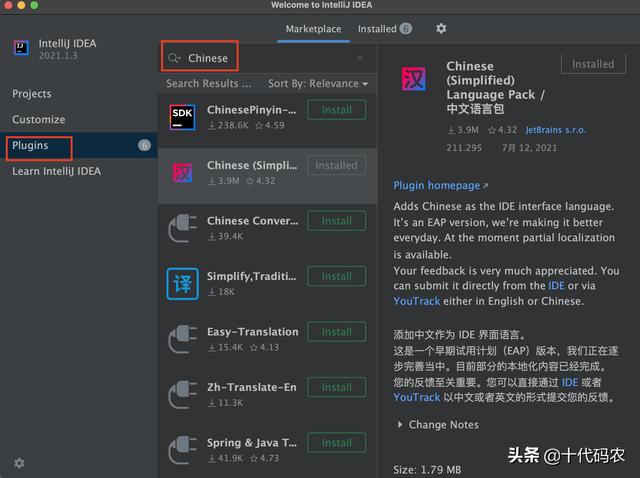
Task: Install the Zh-Translate-En plugin
Action: click(337, 387)
